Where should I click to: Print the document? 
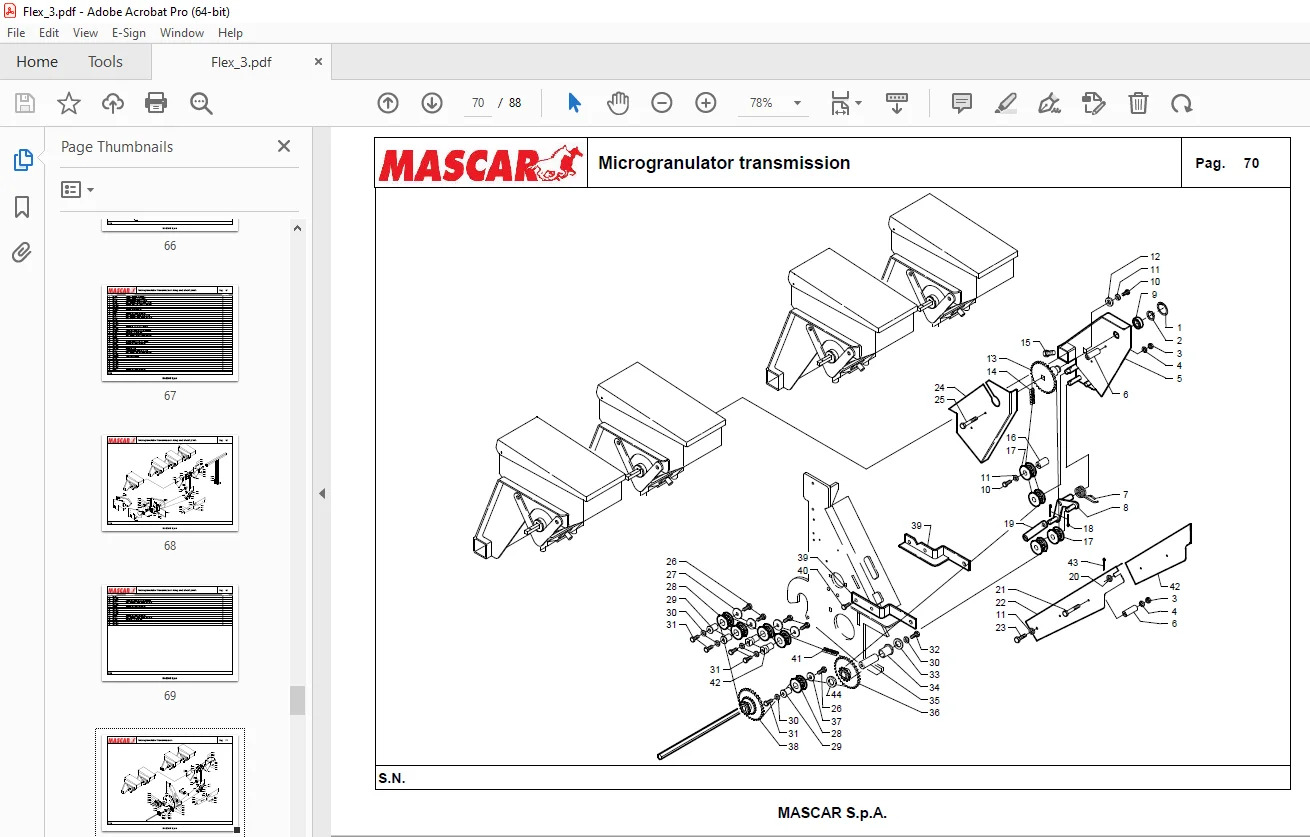(x=156, y=103)
